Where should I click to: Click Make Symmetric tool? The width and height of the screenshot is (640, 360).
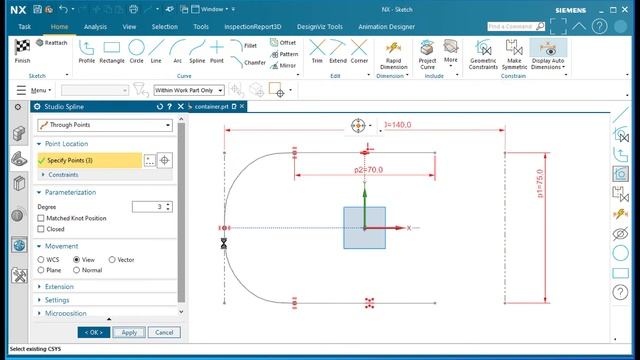pos(514,55)
